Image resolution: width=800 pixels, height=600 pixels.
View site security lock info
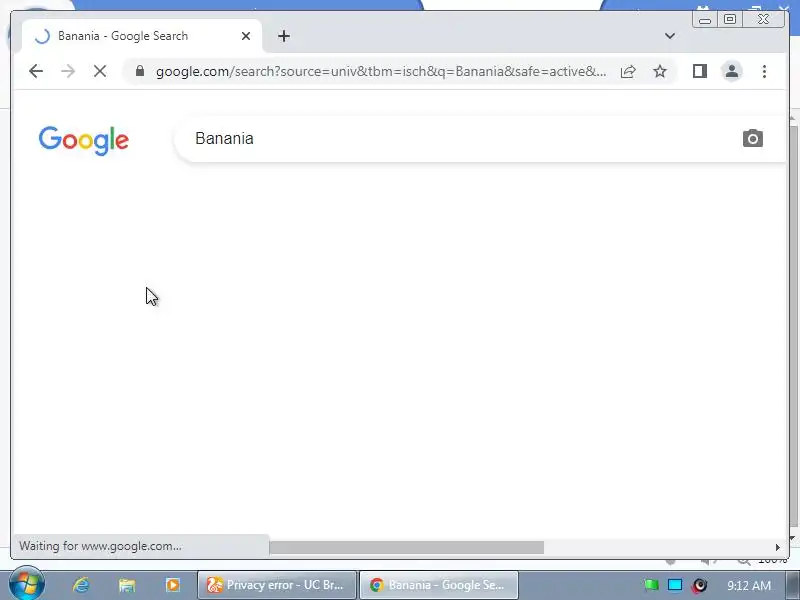click(140, 71)
